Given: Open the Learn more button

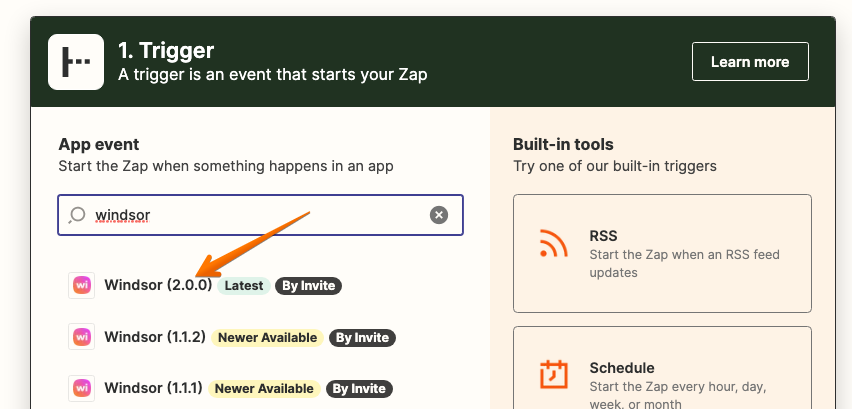Looking at the screenshot, I should point(750,61).
